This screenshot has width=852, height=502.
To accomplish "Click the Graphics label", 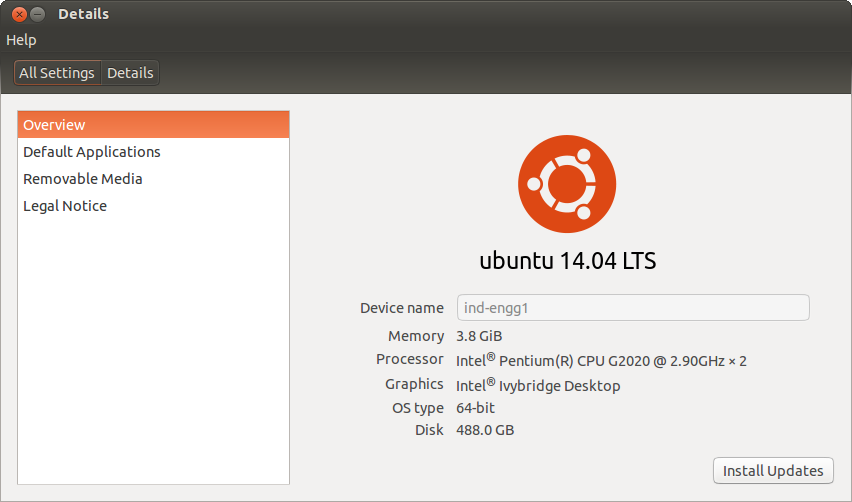I will point(414,384).
